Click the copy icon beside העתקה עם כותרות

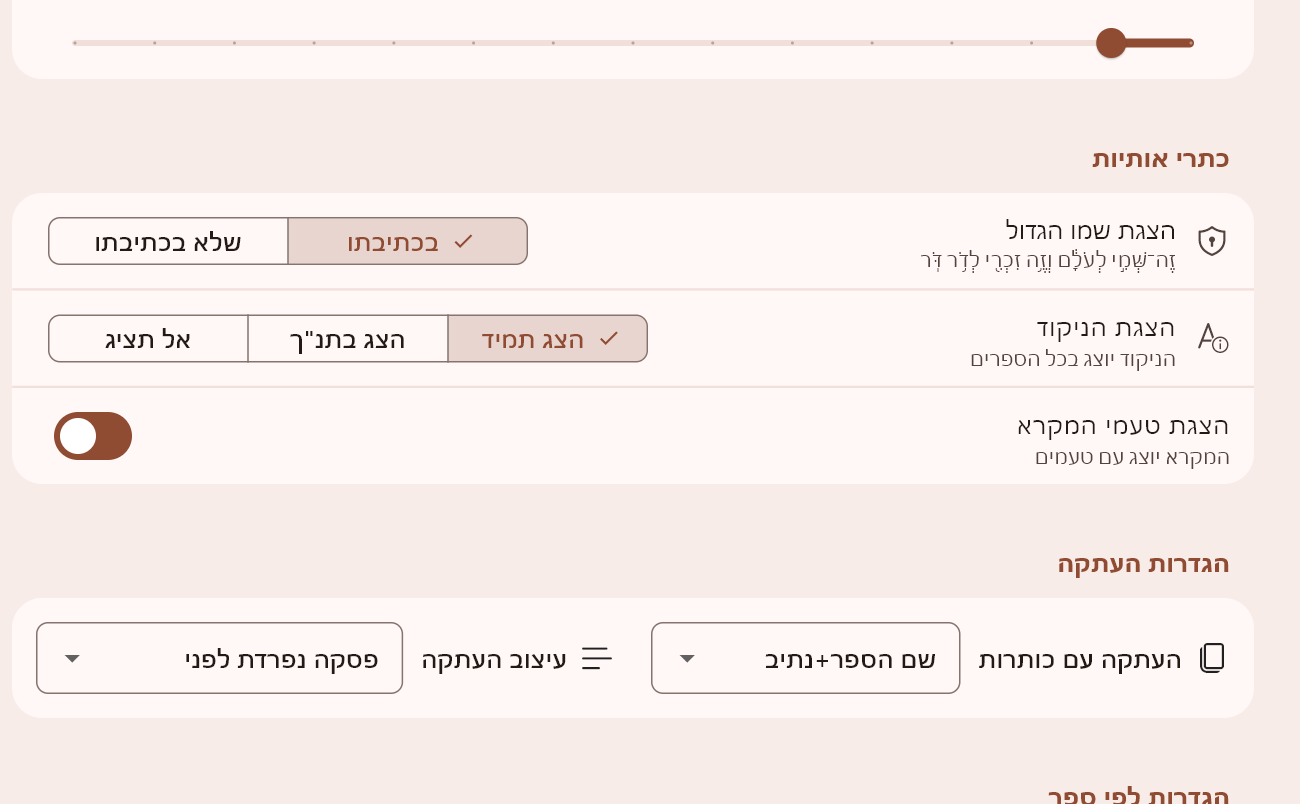point(1212,658)
